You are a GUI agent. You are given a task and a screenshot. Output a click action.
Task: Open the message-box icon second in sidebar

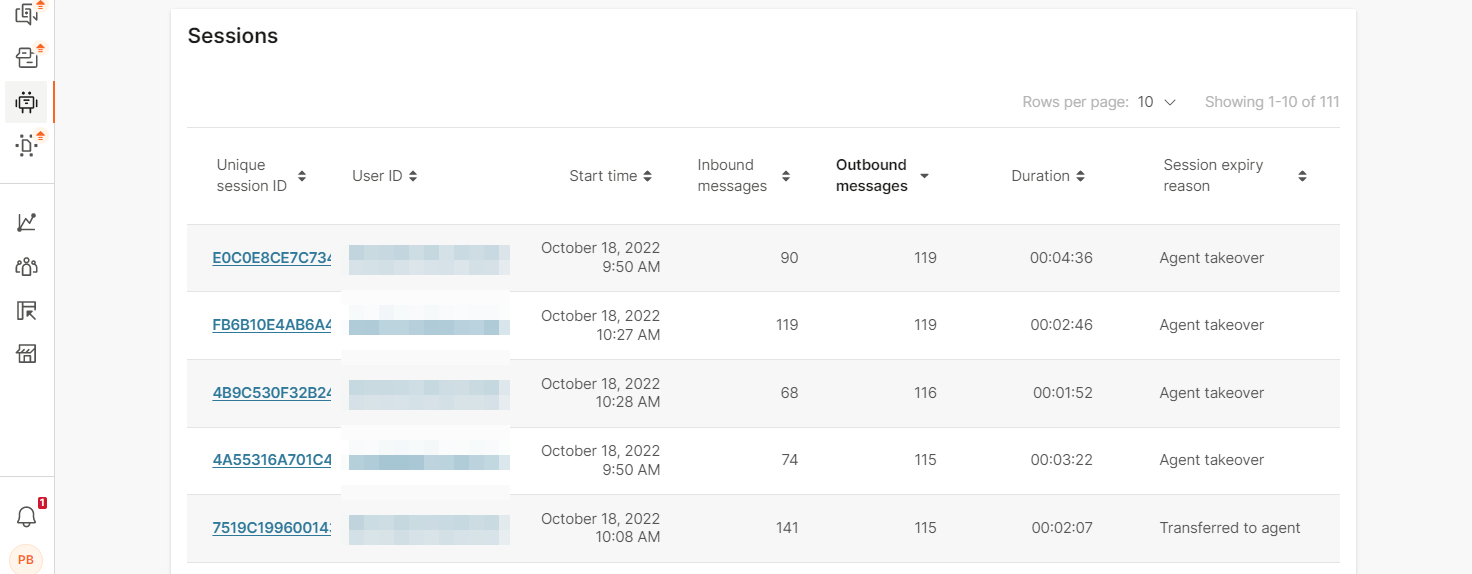tap(27, 58)
